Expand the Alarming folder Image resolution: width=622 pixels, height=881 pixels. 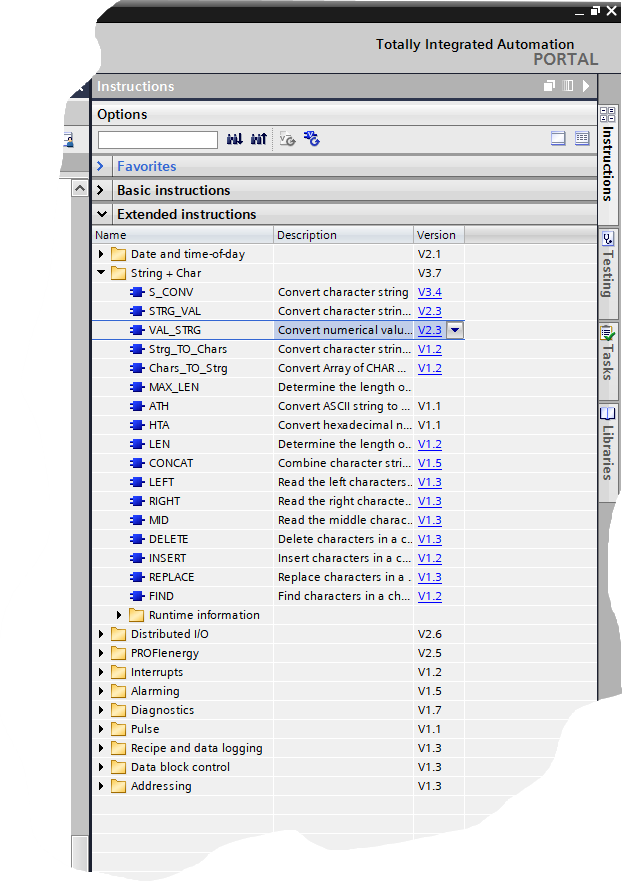[101, 691]
